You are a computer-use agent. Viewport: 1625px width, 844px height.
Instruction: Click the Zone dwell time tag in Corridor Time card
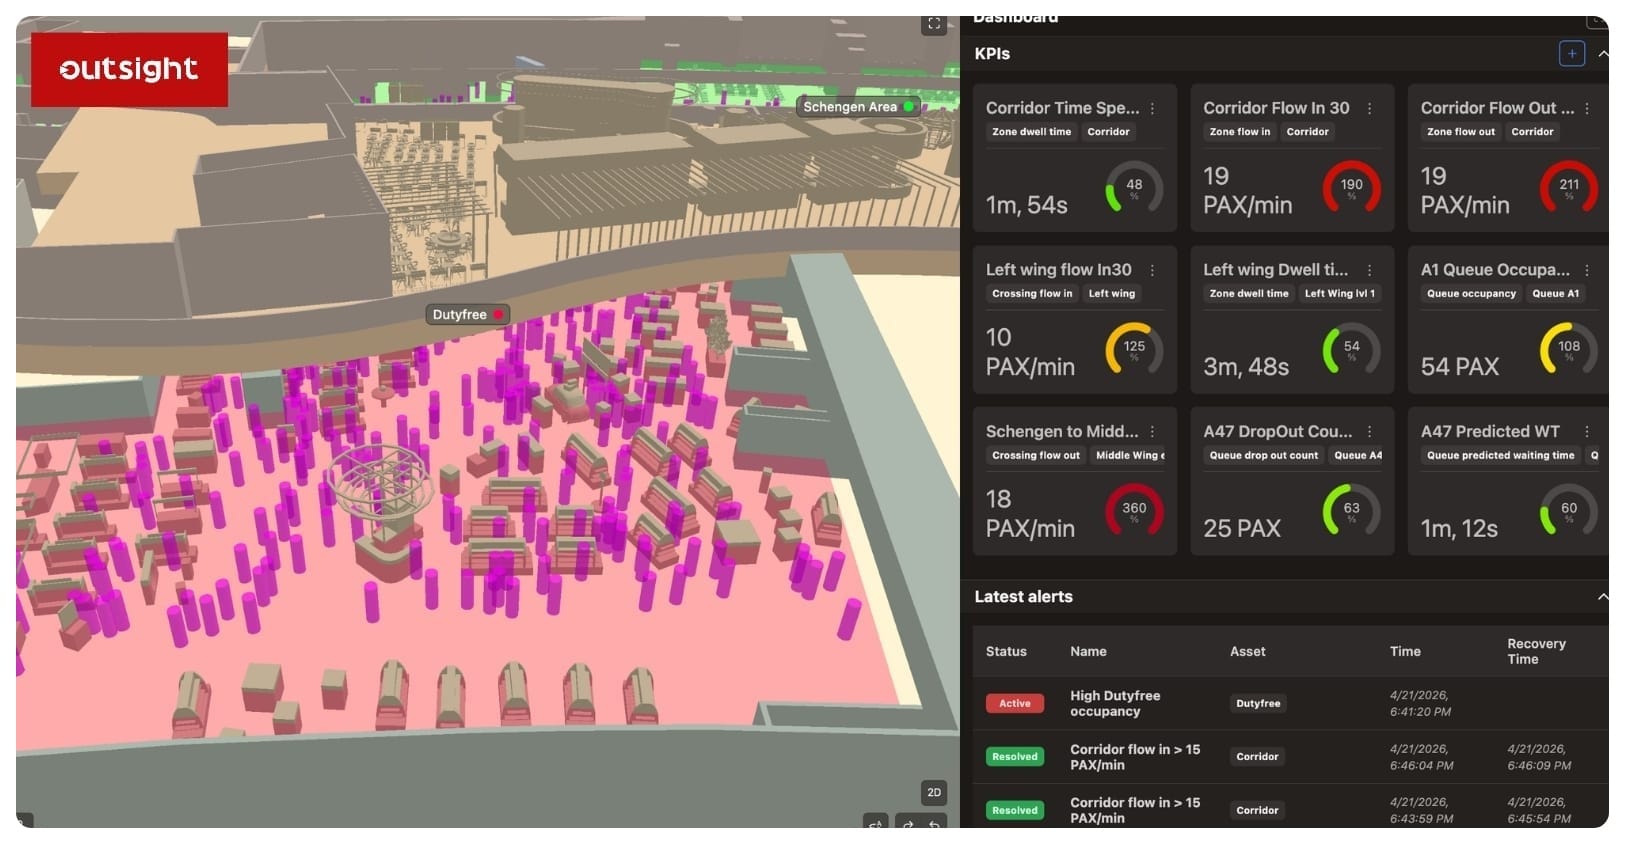point(1031,132)
